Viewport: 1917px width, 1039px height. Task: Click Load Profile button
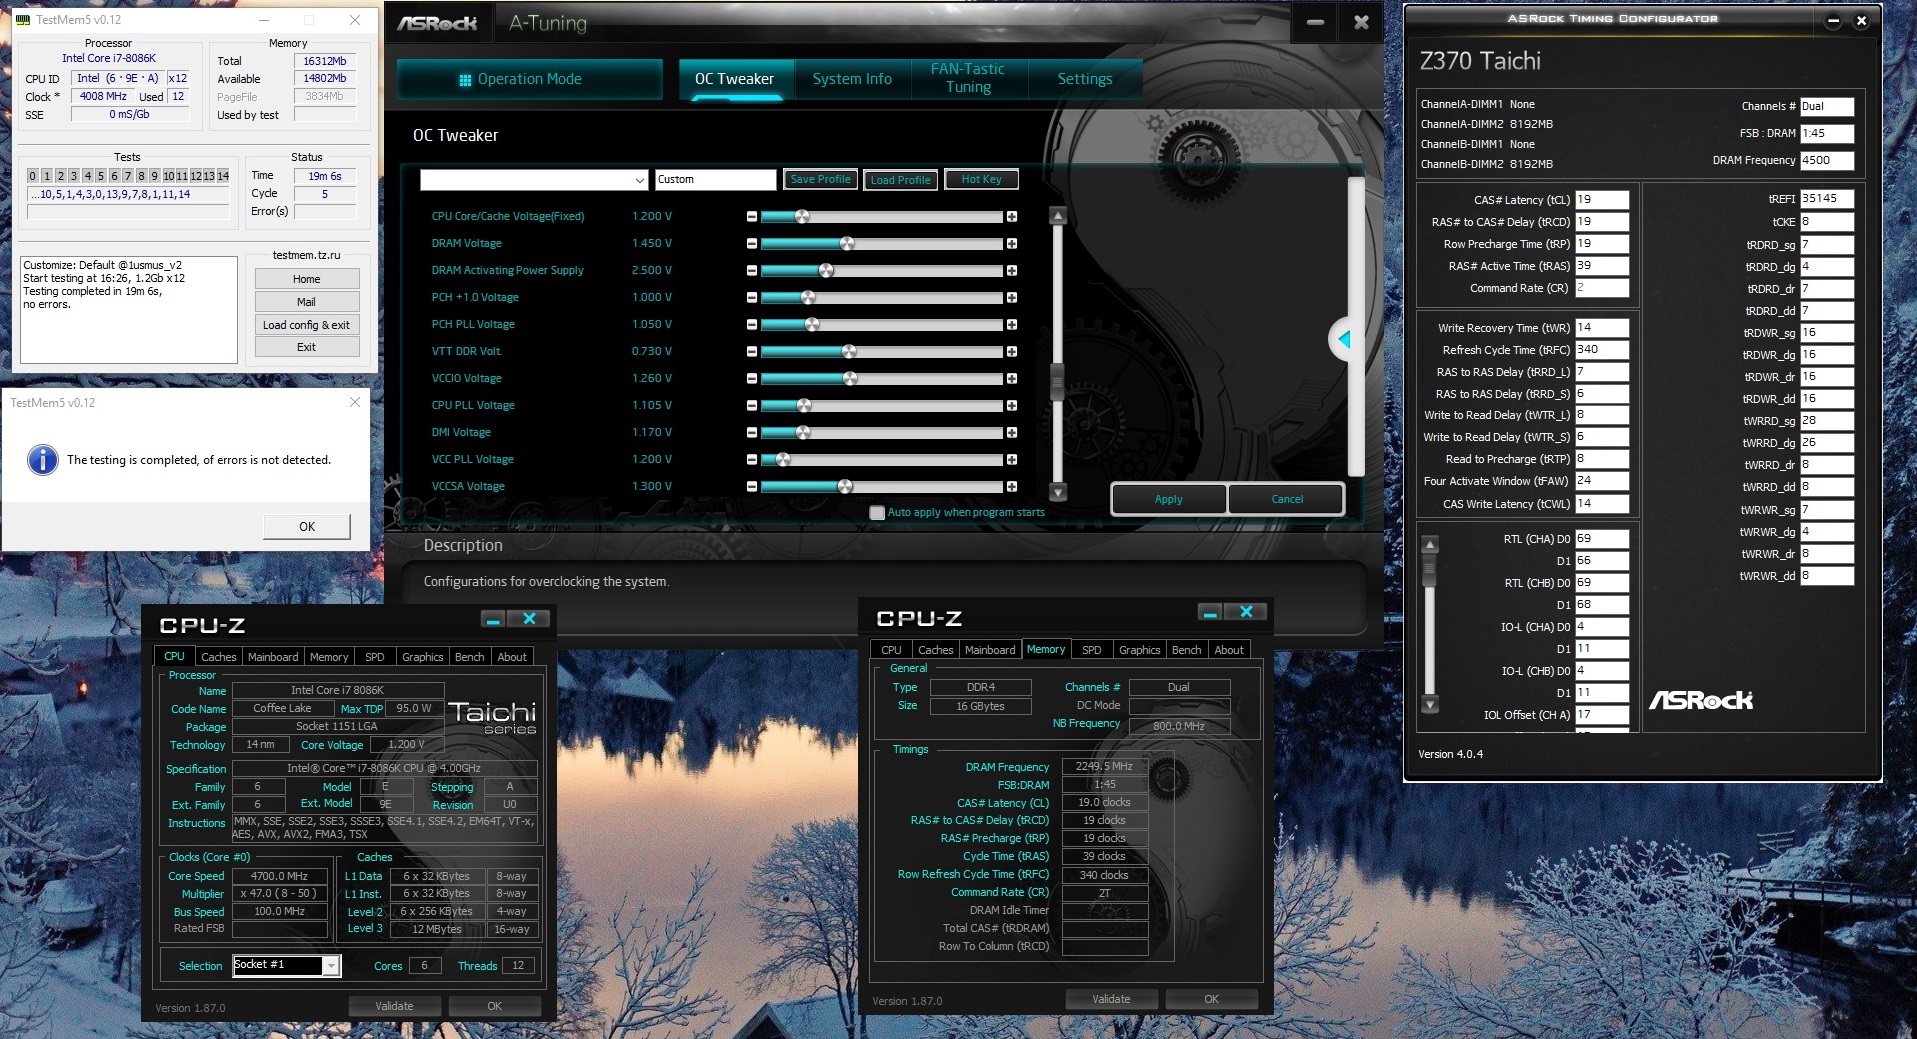900,180
